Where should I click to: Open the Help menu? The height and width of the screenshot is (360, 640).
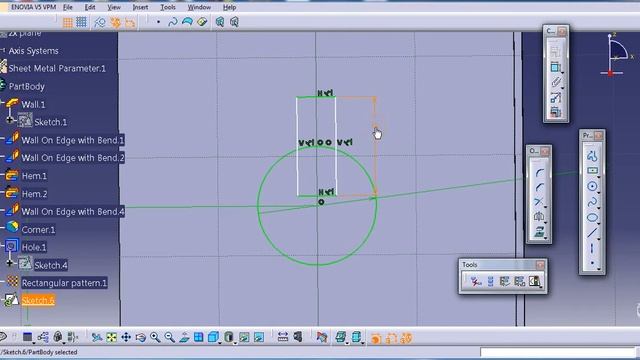(x=229, y=7)
